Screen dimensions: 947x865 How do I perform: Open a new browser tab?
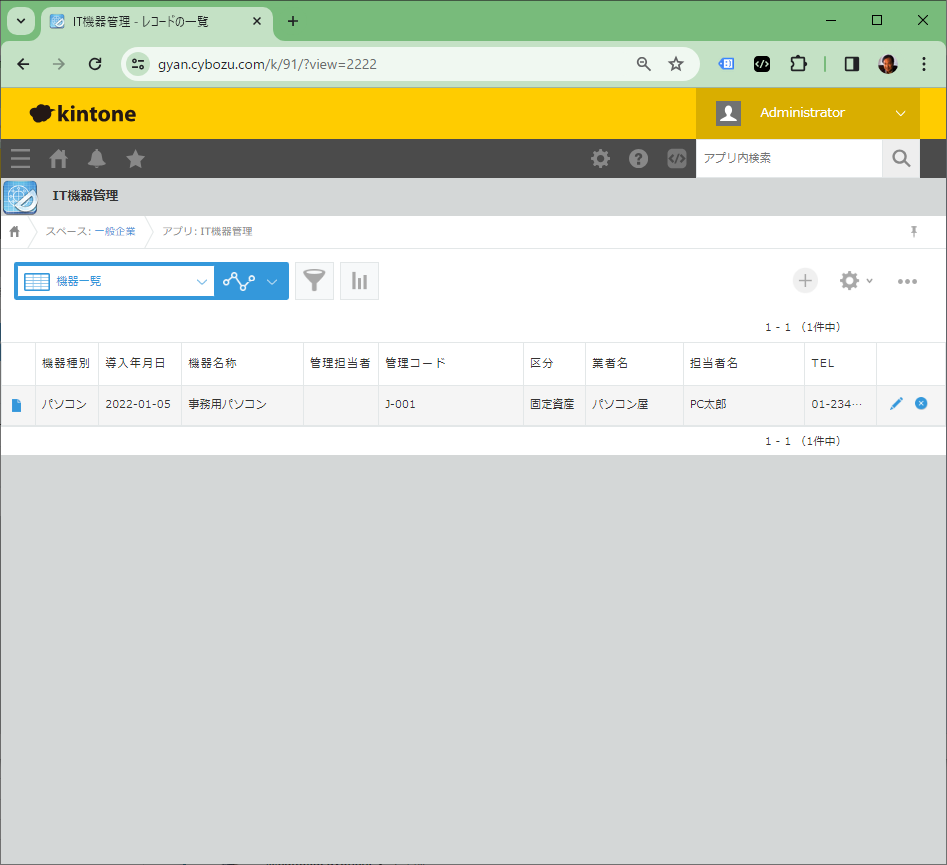point(293,21)
